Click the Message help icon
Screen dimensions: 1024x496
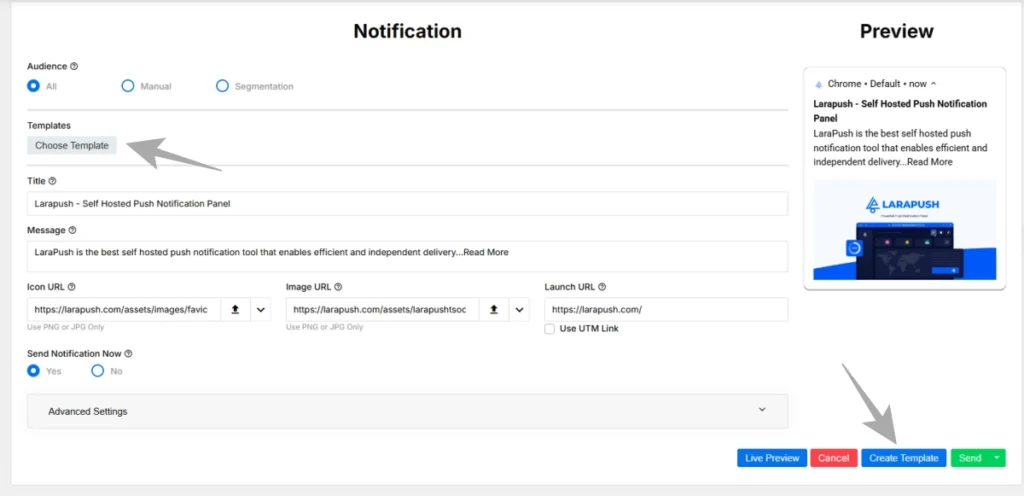pyautogui.click(x=72, y=230)
